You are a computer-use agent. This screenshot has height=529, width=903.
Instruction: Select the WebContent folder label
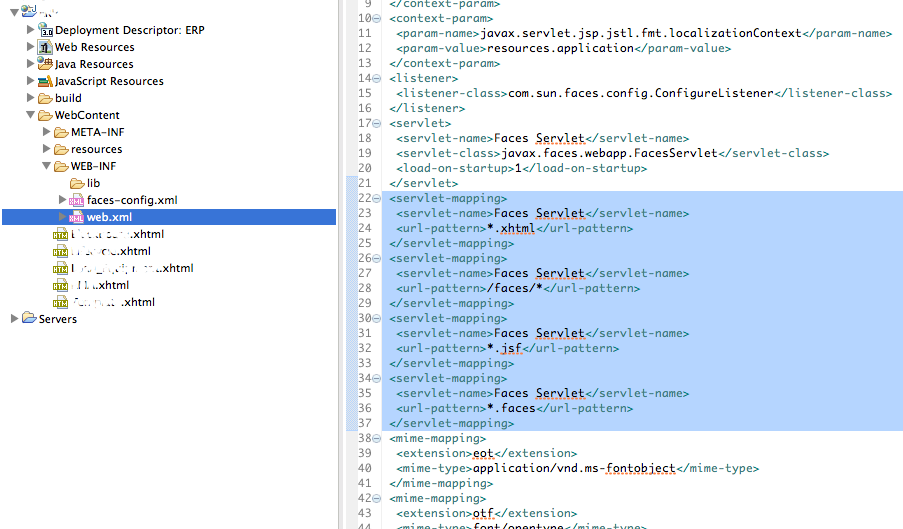87,115
